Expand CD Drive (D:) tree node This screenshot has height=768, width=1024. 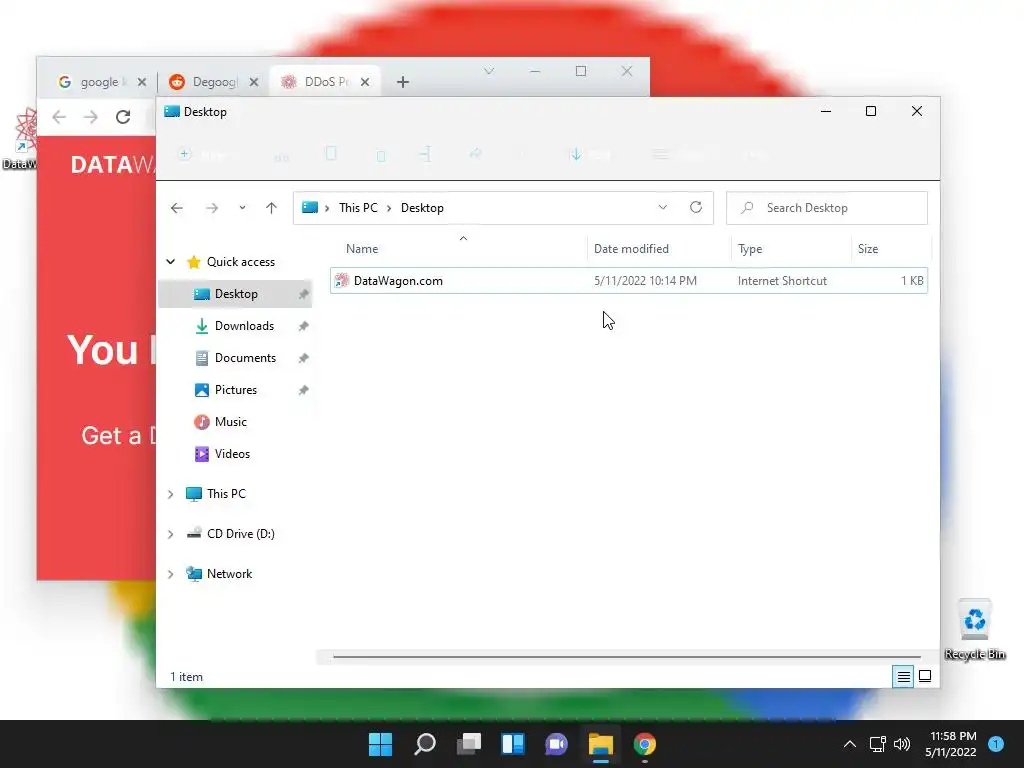click(x=170, y=534)
